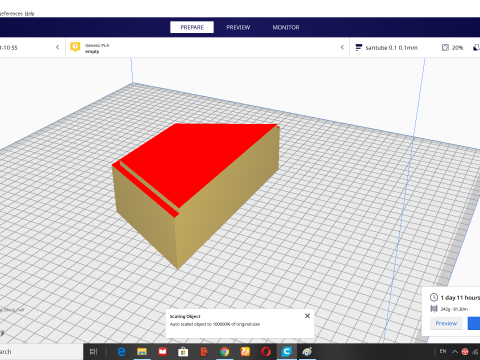Click the Windows search box
This screenshot has height=360, width=480.
coord(40,351)
